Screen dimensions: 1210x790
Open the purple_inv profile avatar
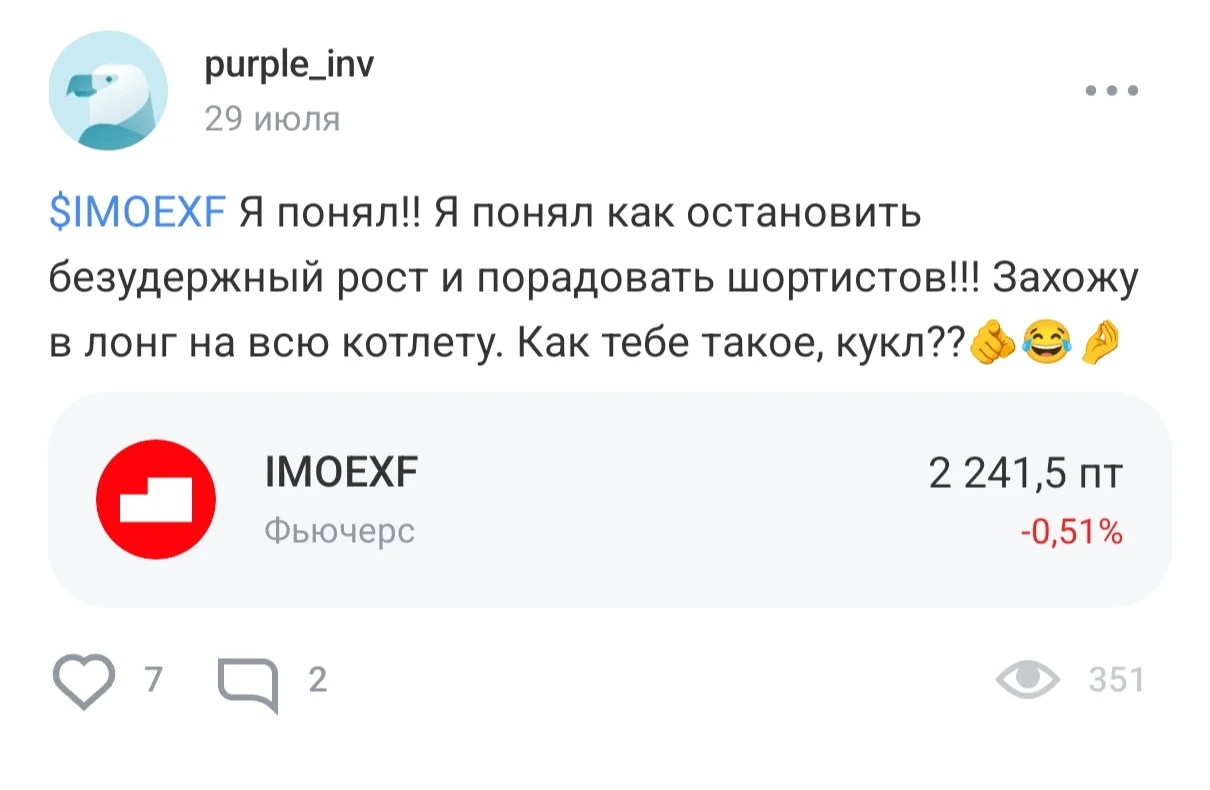pos(108,91)
